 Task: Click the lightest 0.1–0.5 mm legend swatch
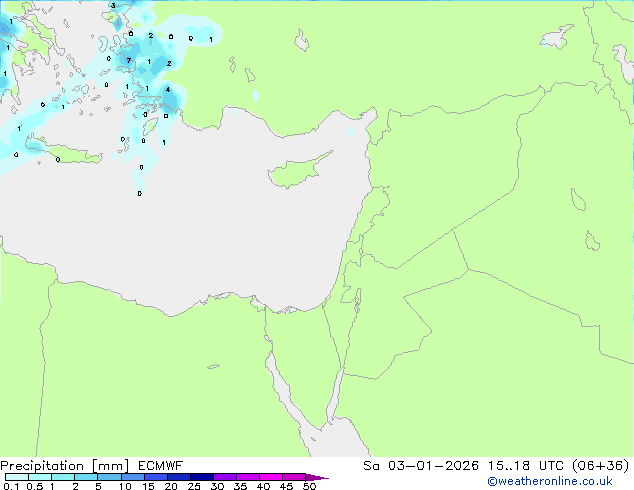17,477
